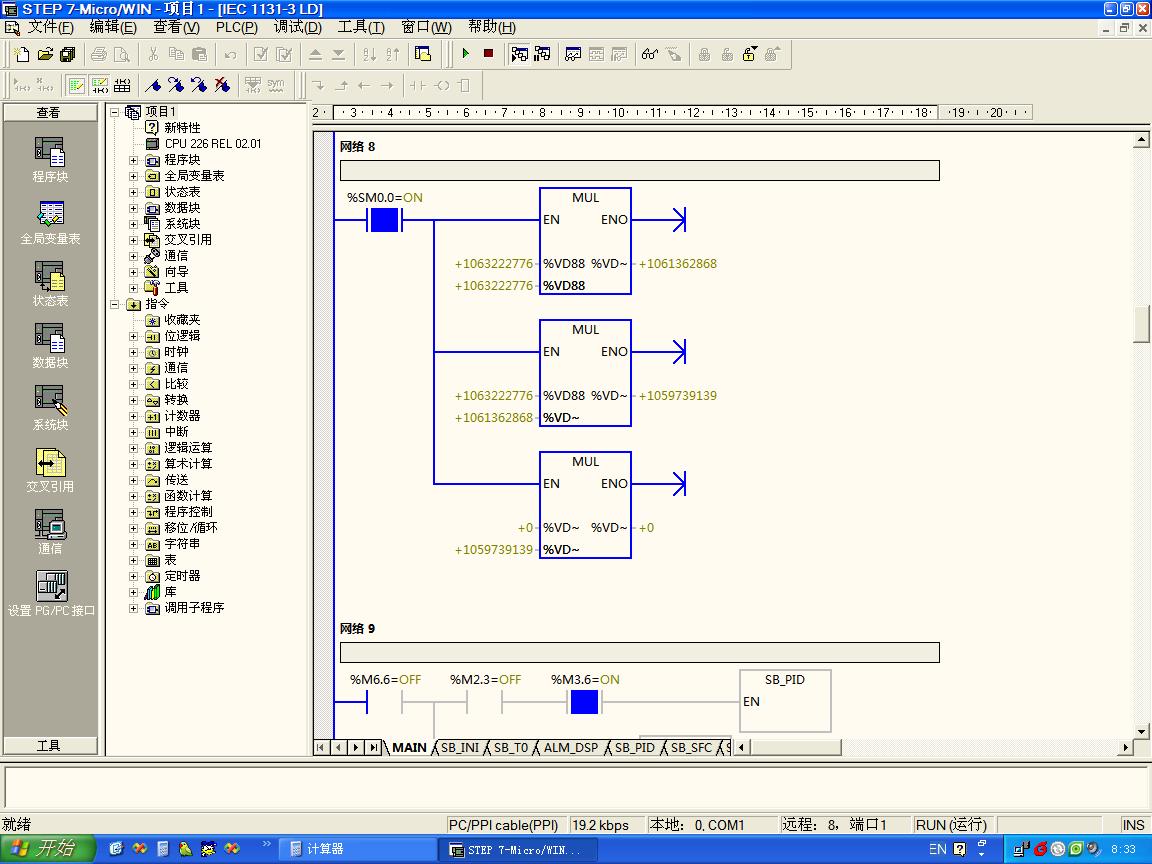Expand the 程序块 tree node

point(134,160)
